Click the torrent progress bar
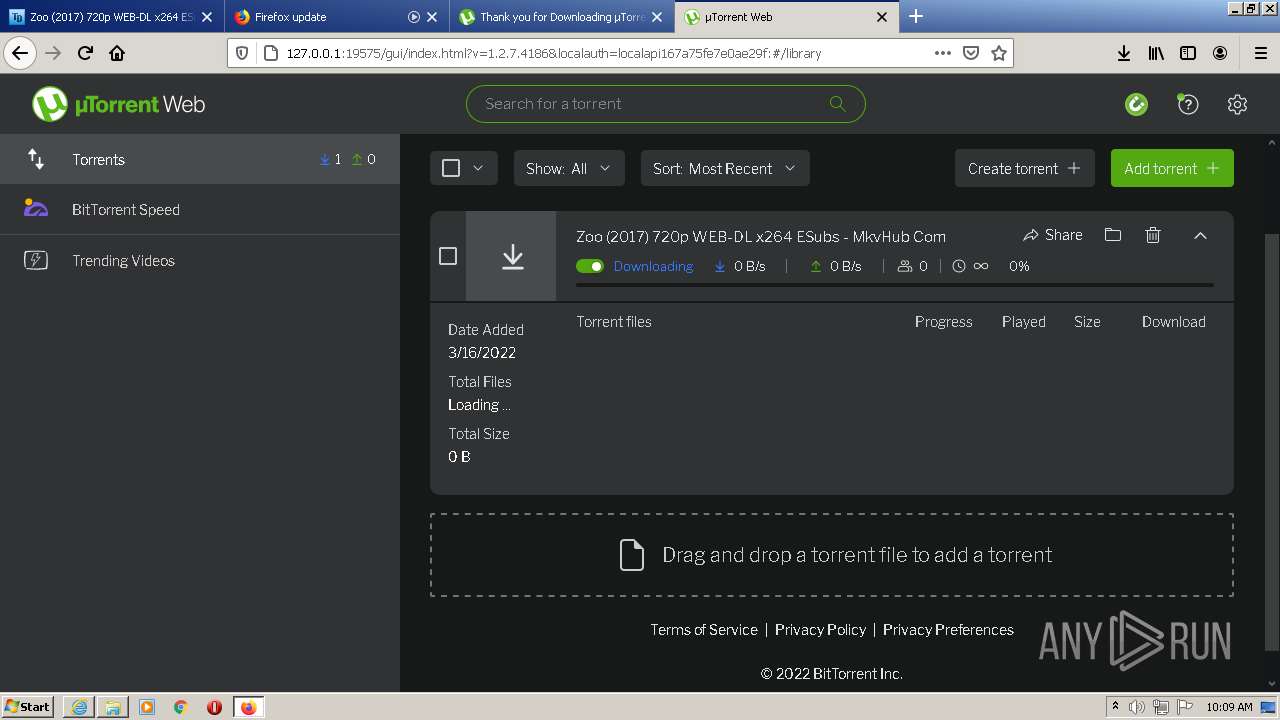 895,285
